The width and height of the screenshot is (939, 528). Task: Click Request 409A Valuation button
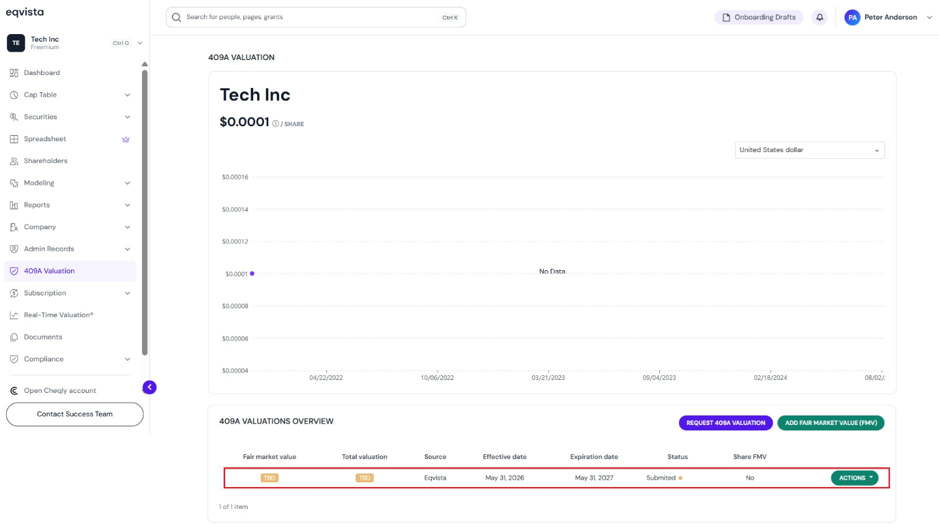[x=725, y=423]
